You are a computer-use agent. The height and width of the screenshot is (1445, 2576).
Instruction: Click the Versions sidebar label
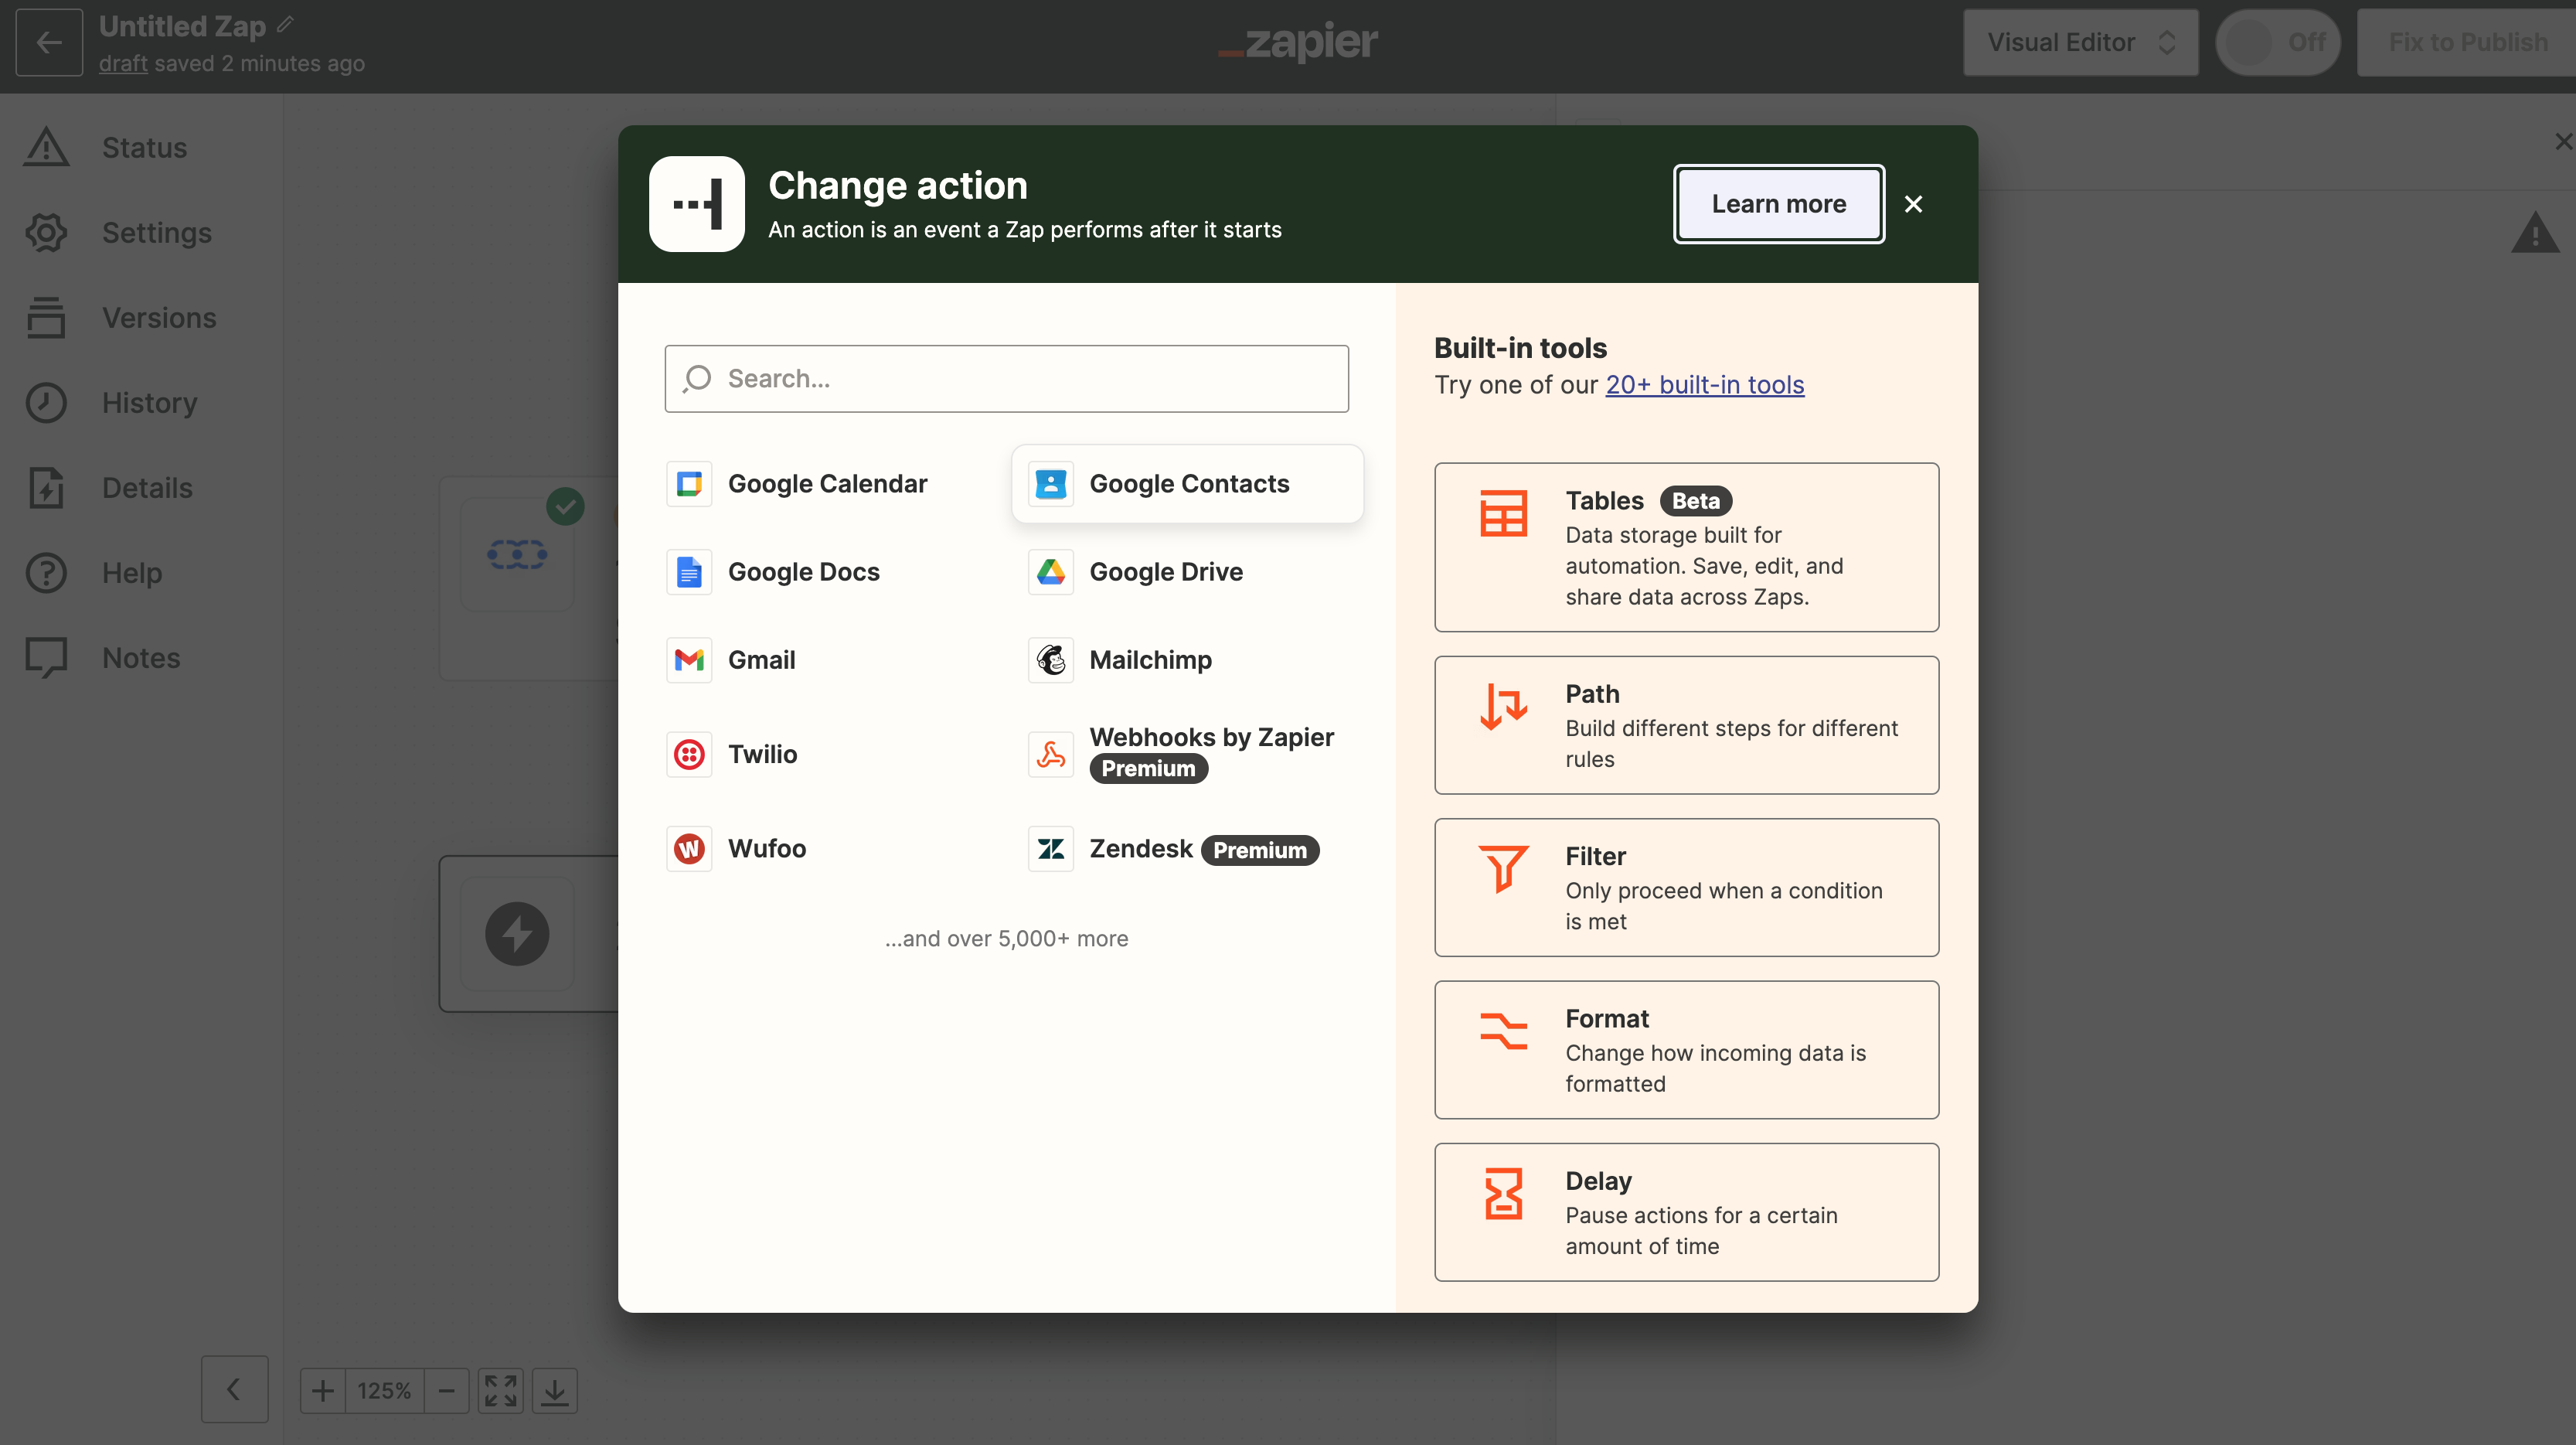tap(159, 317)
